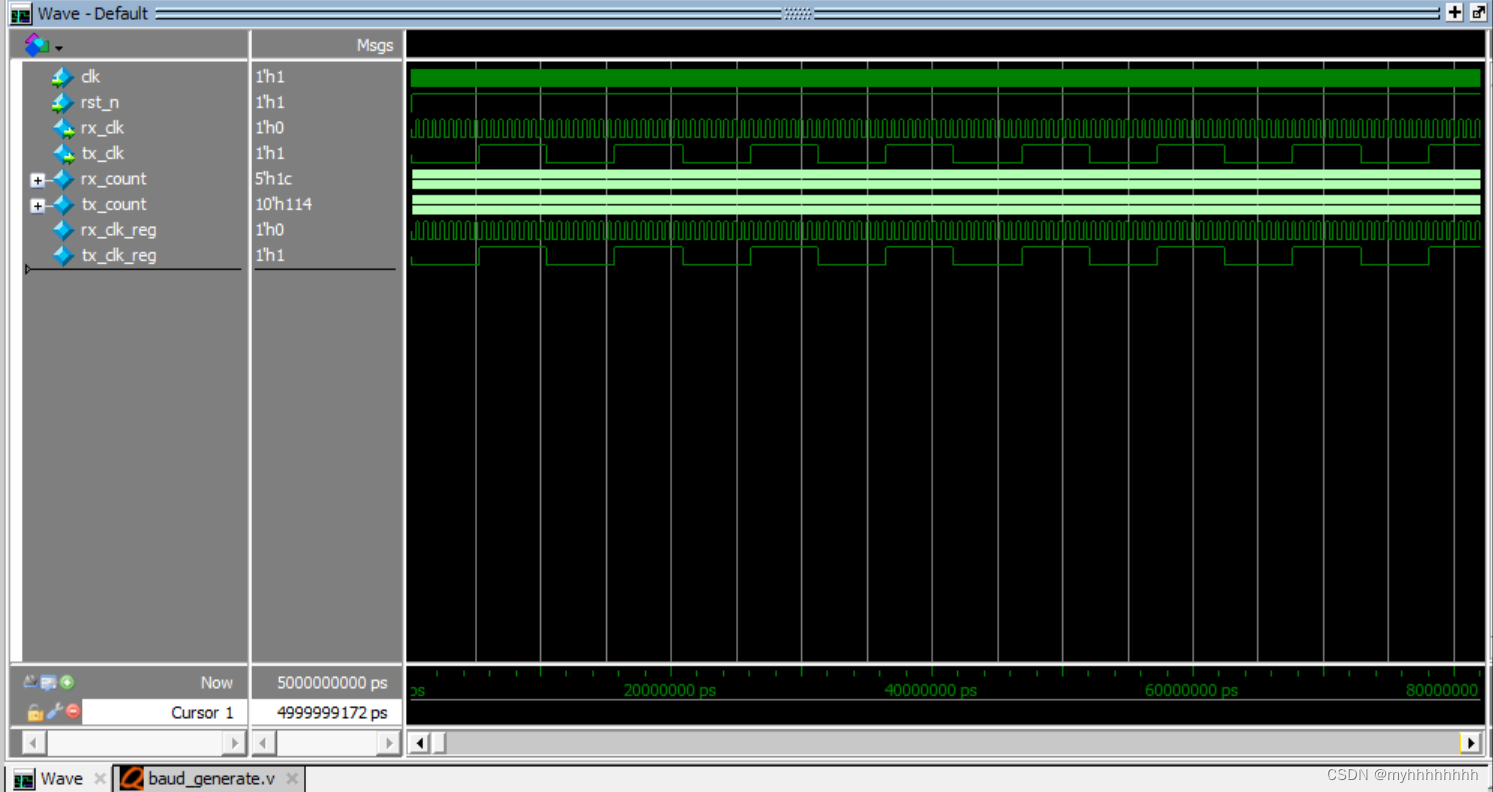Click the rx_count value 5'h1c
Screen dimensions: 1493x792
coord(273,179)
